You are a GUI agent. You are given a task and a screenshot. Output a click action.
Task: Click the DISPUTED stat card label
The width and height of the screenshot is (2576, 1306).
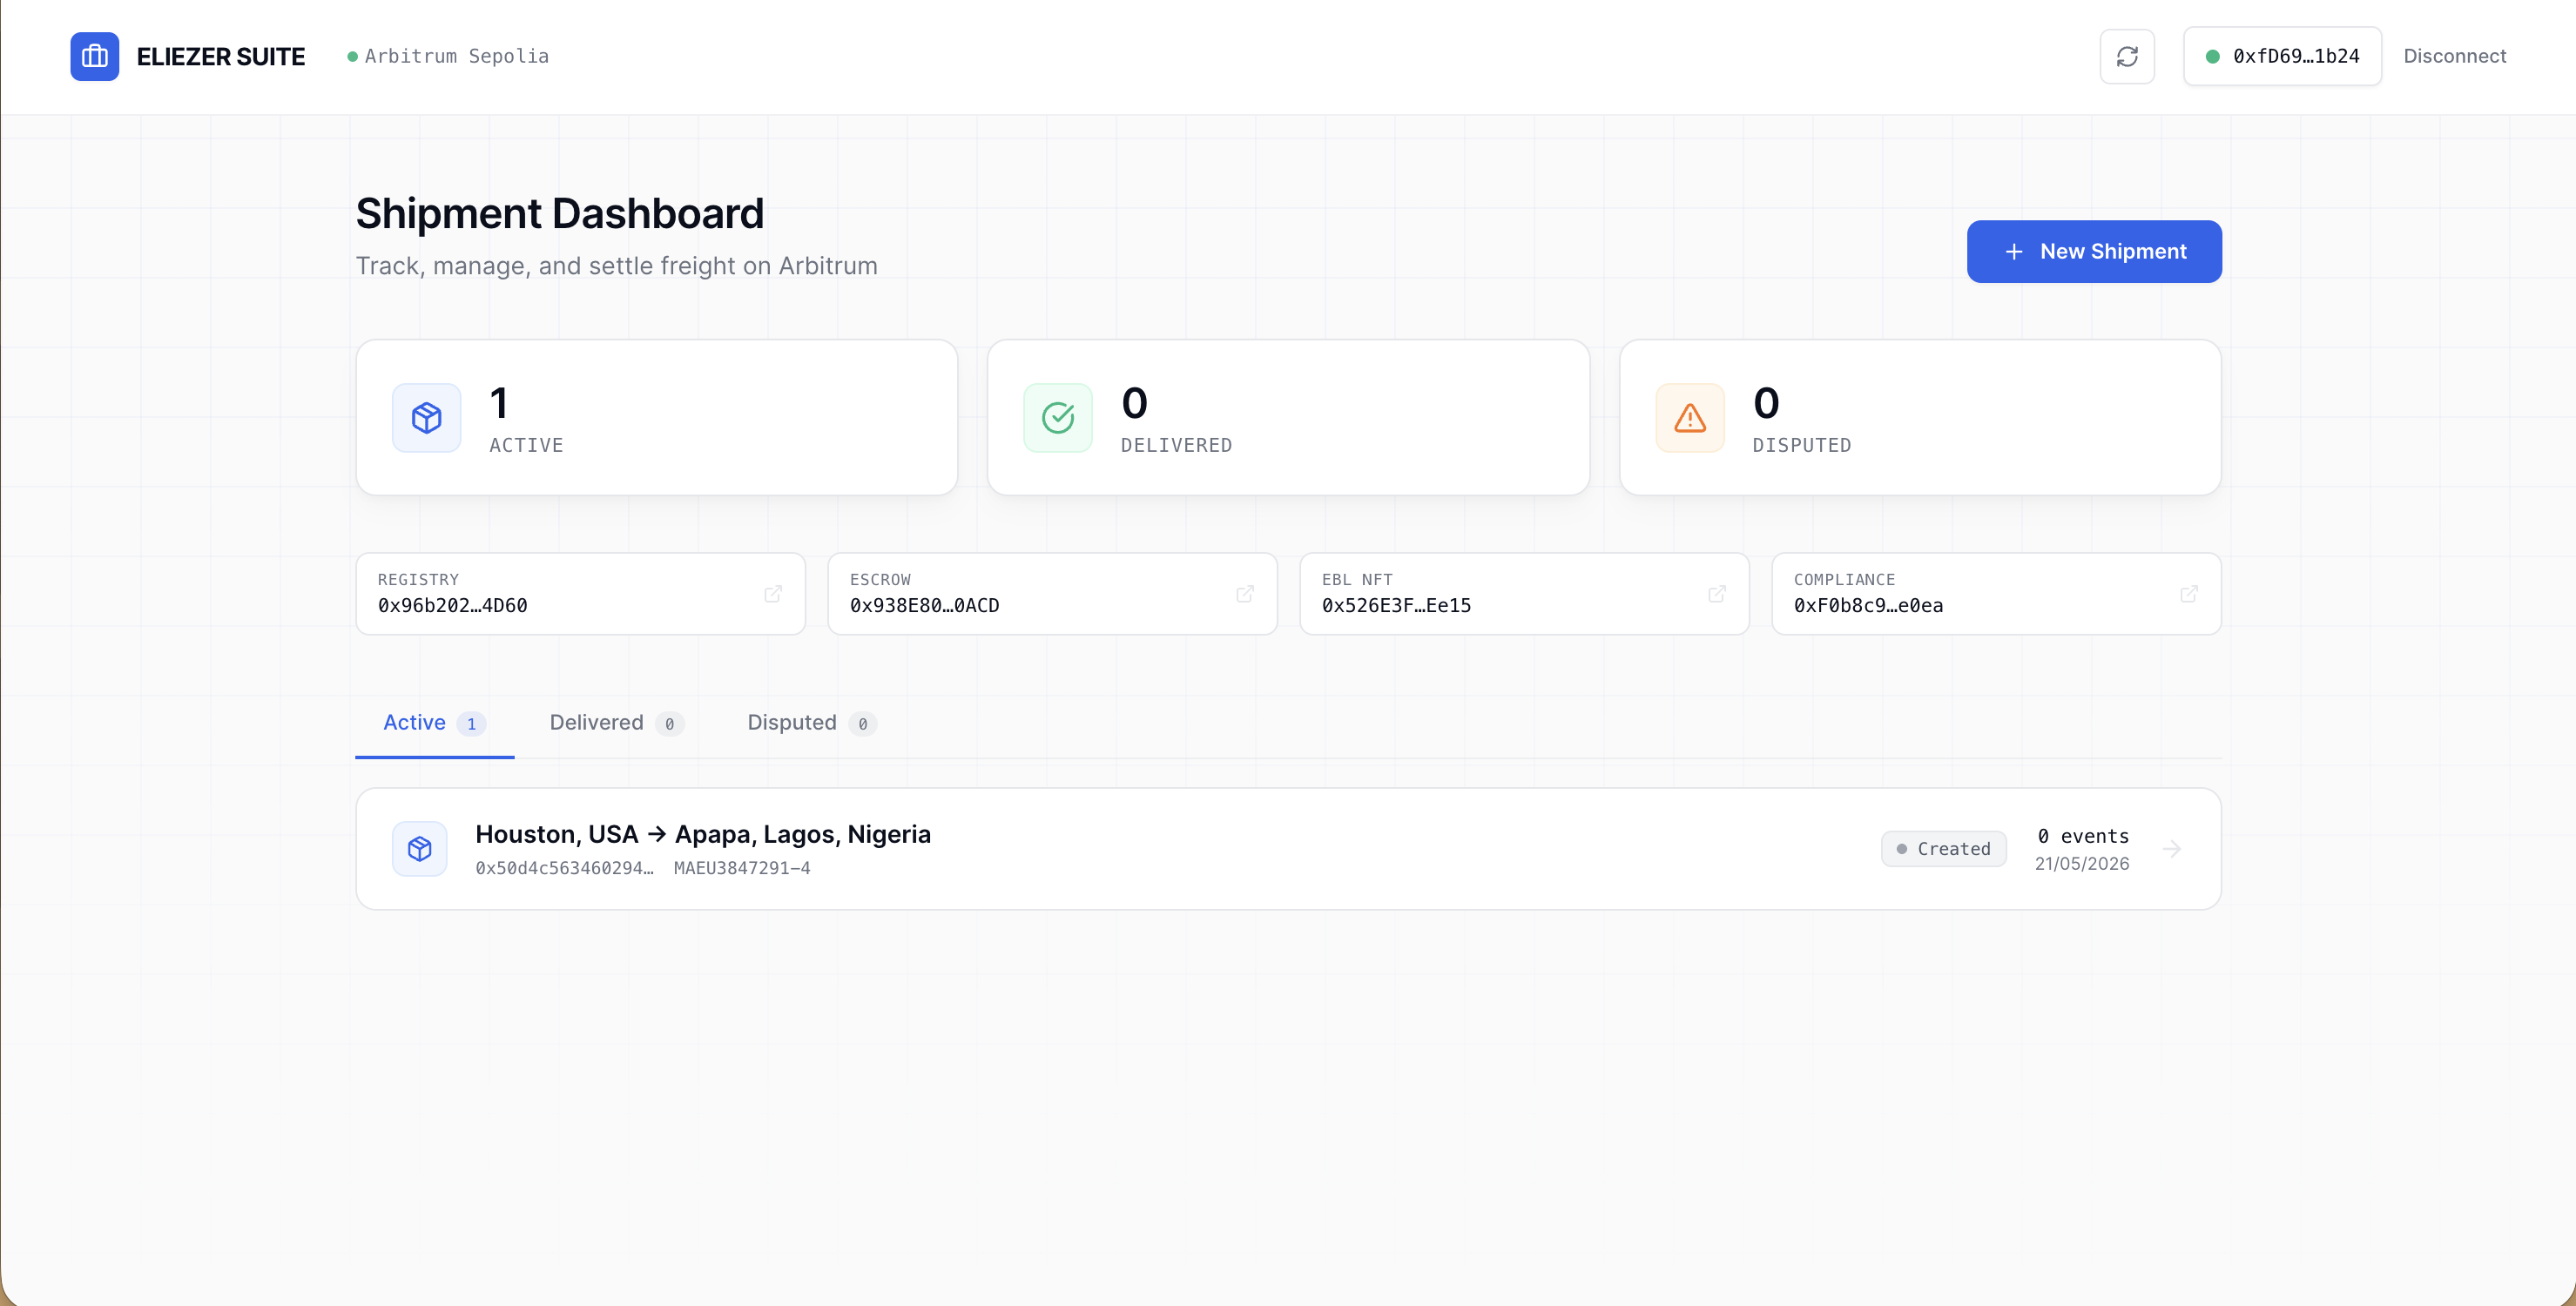1802,445
